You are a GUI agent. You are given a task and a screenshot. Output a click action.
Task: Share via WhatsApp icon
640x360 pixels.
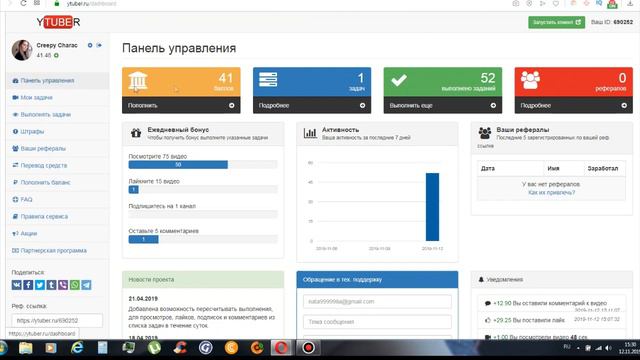coord(75,285)
